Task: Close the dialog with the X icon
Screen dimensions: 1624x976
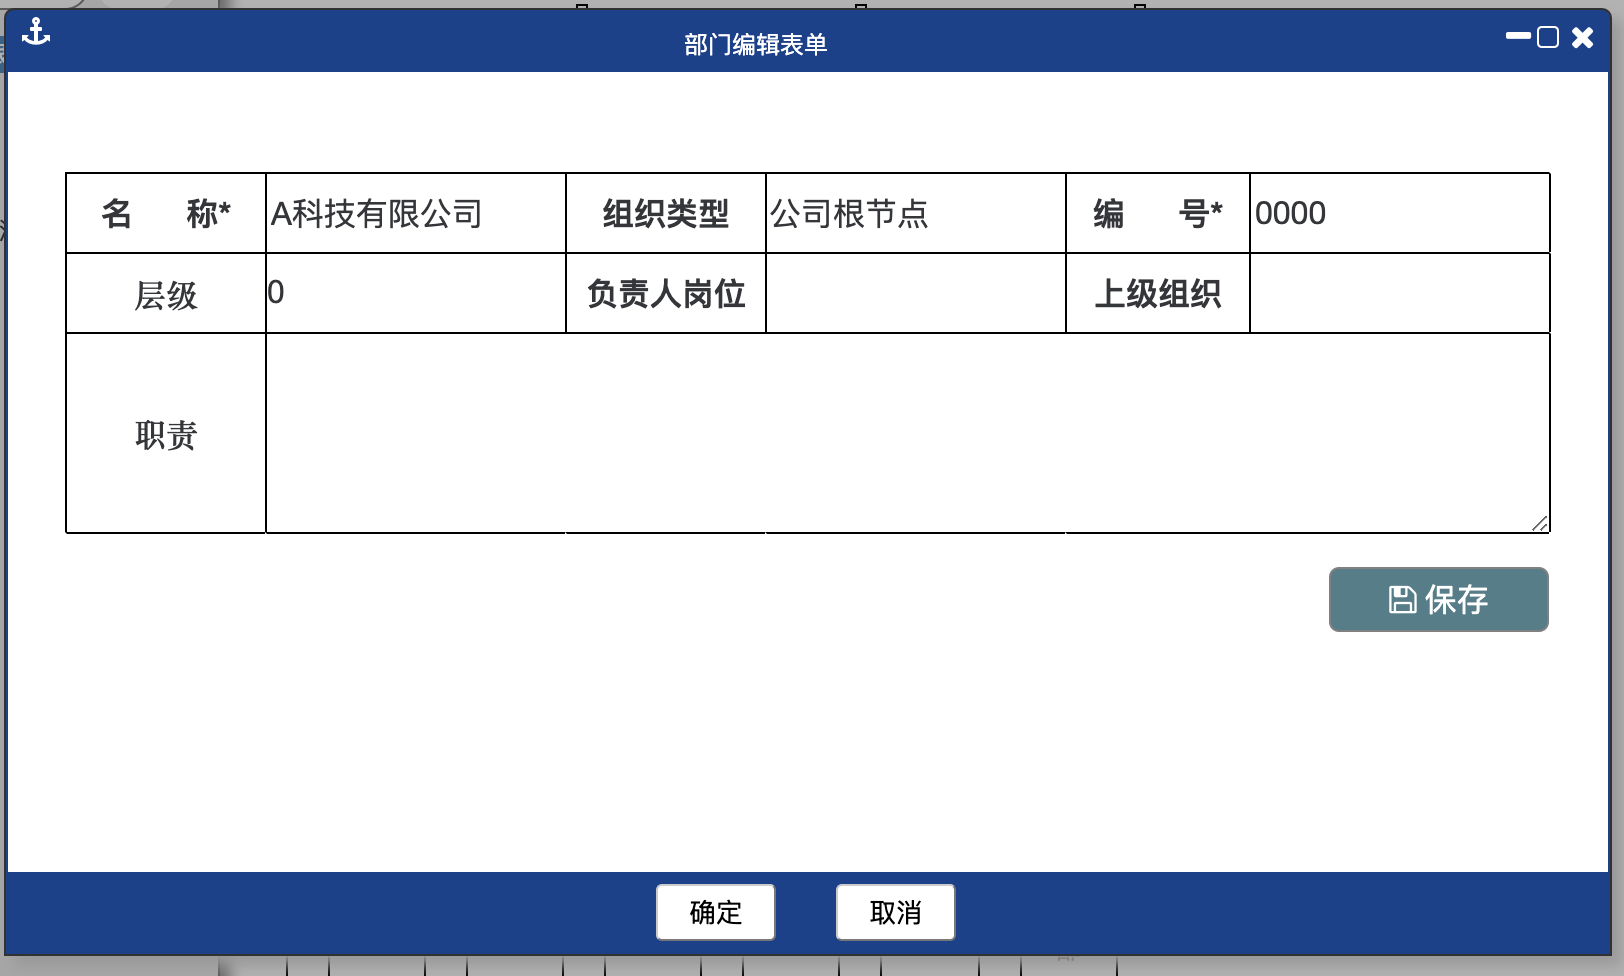Action: click(x=1582, y=38)
